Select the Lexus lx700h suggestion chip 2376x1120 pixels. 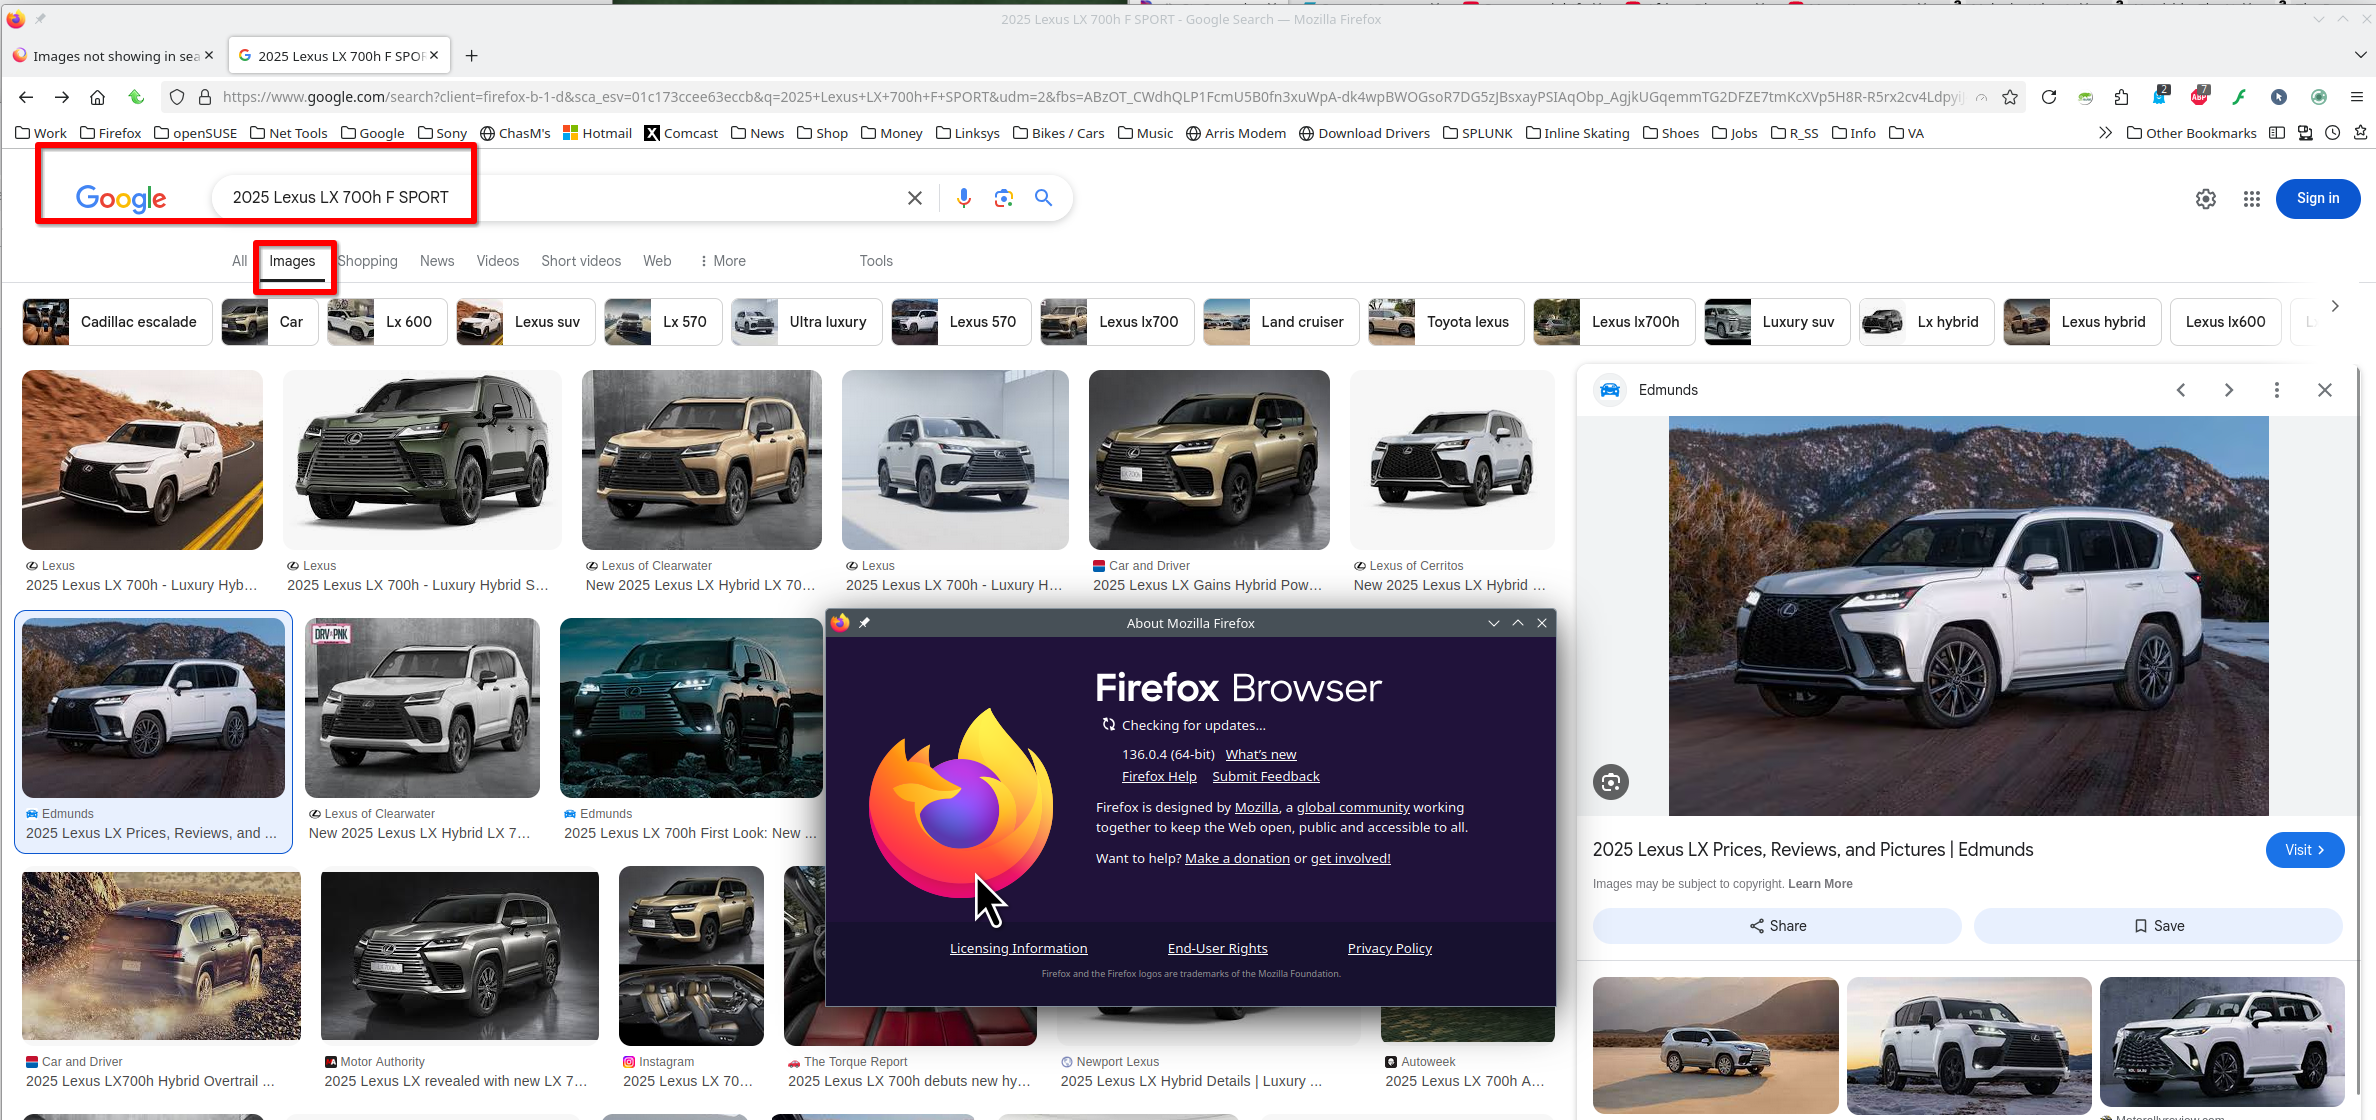(x=1614, y=322)
